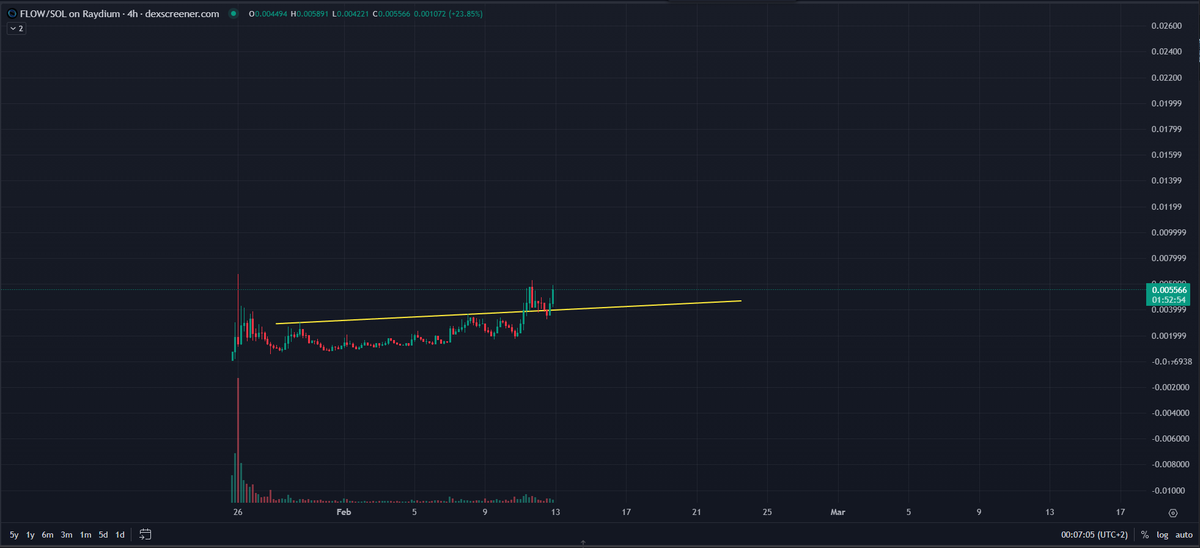Click the FLOW/SOL on Raydium chart title
The width and height of the screenshot is (1200, 548).
point(120,14)
